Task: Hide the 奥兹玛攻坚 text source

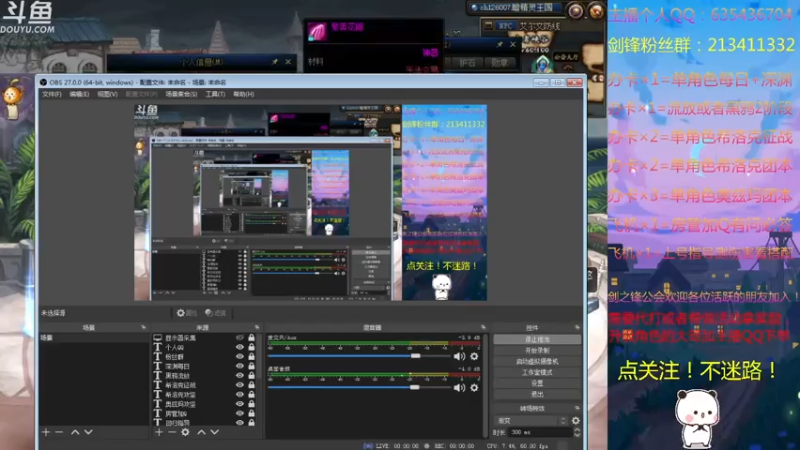Action: pos(239,404)
